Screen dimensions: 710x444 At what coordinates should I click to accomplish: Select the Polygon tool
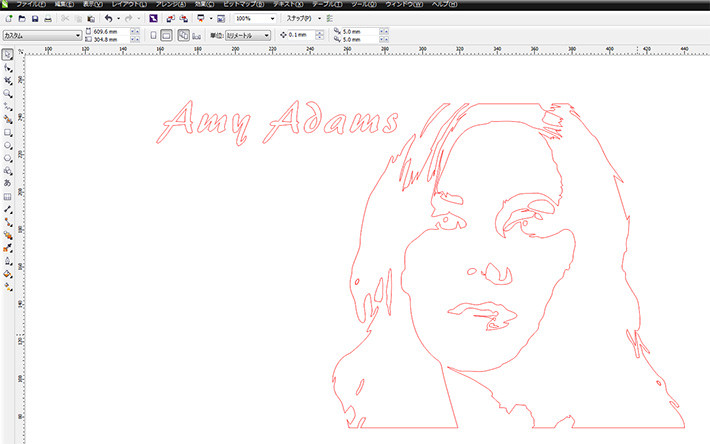coord(8,158)
